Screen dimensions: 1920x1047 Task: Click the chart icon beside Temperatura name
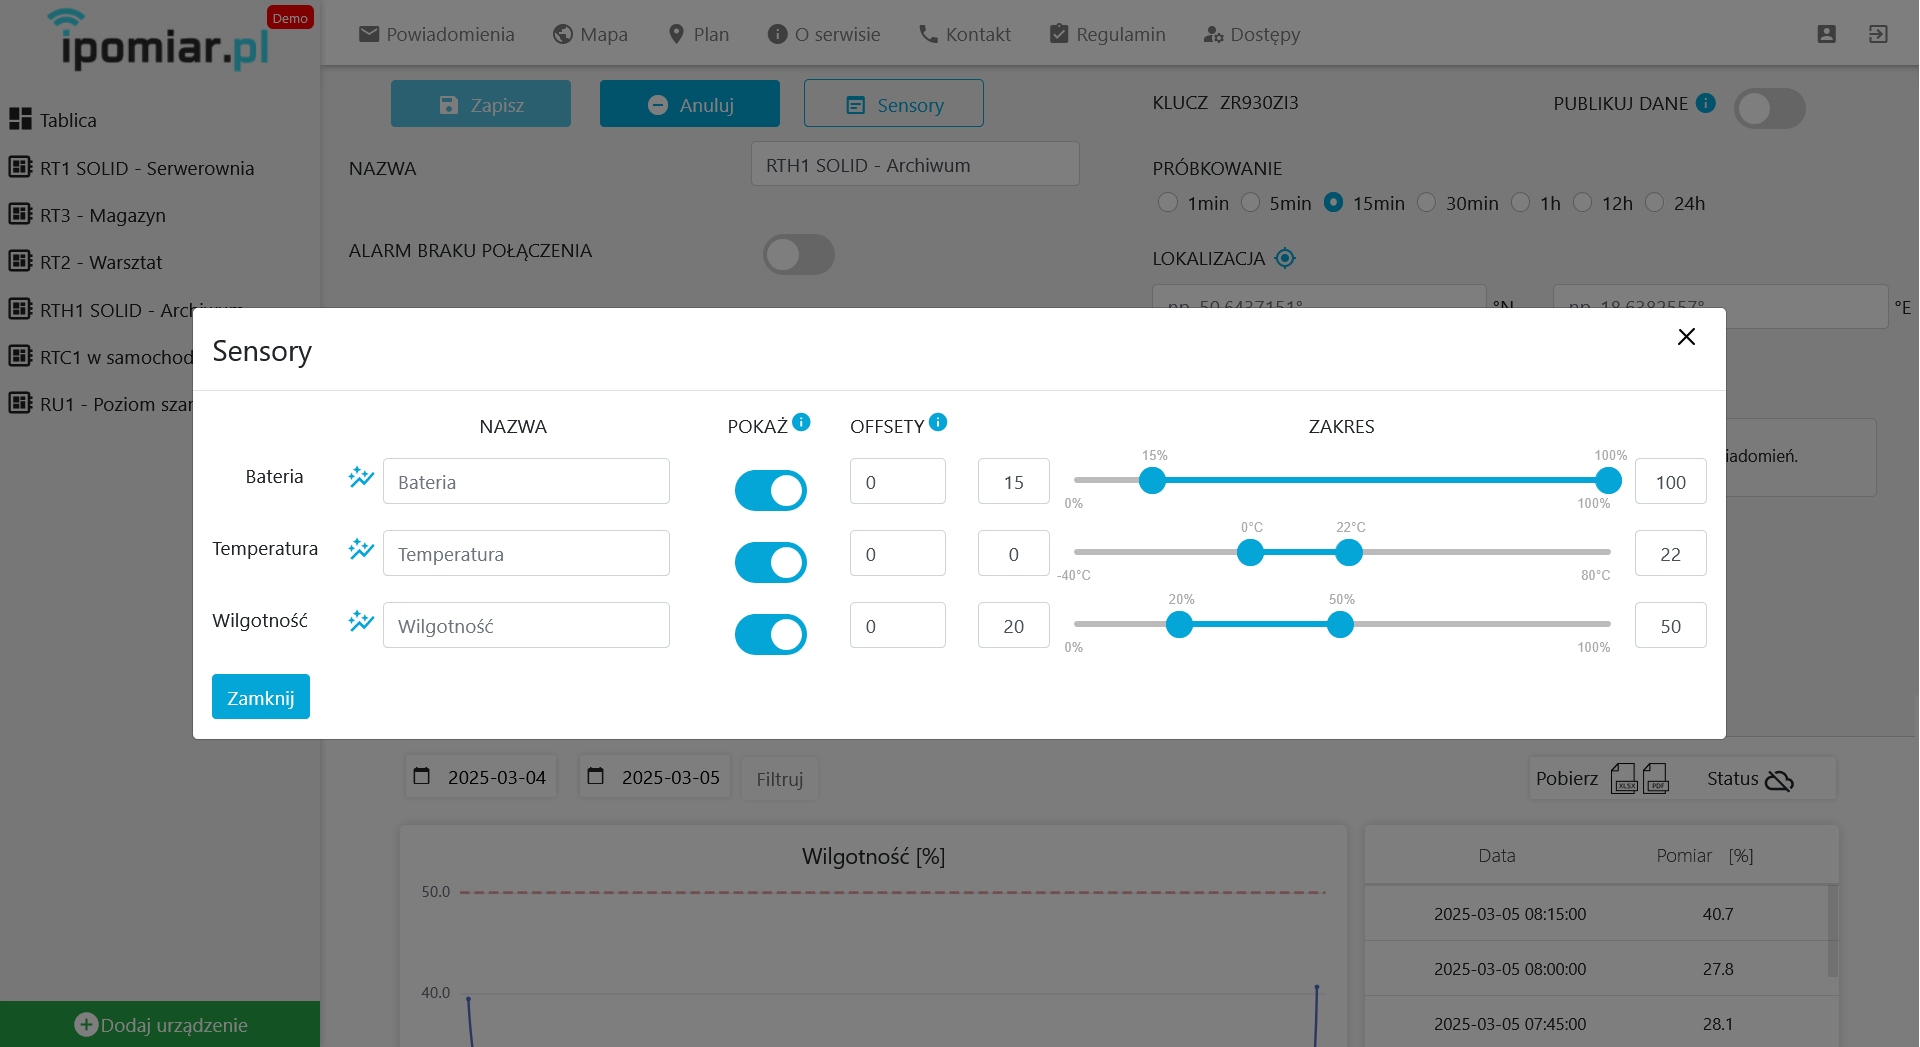click(x=361, y=549)
